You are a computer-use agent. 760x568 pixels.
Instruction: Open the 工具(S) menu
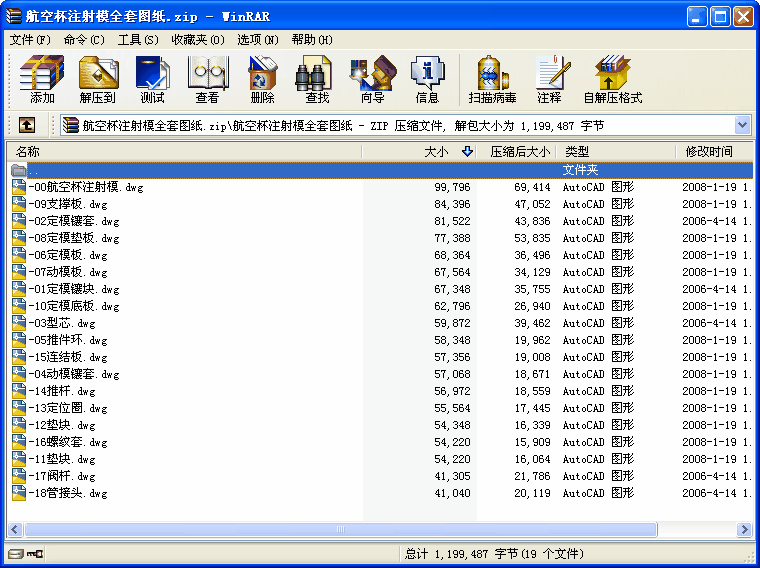(138, 40)
